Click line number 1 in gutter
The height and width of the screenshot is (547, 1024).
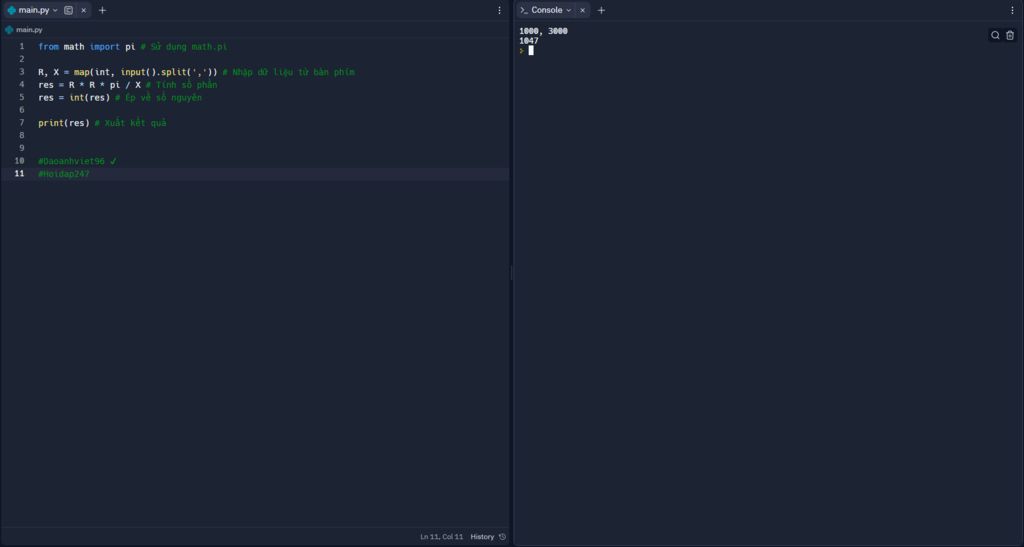(22, 46)
